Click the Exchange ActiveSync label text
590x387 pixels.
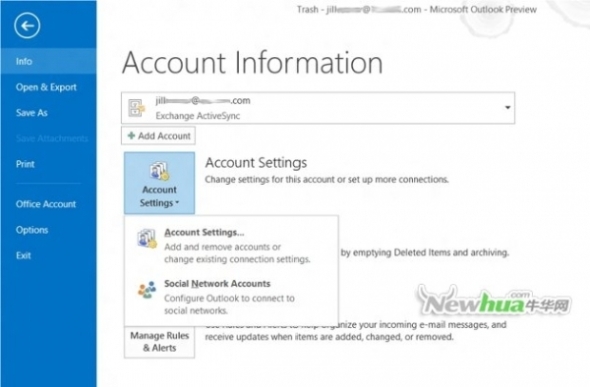tap(198, 116)
